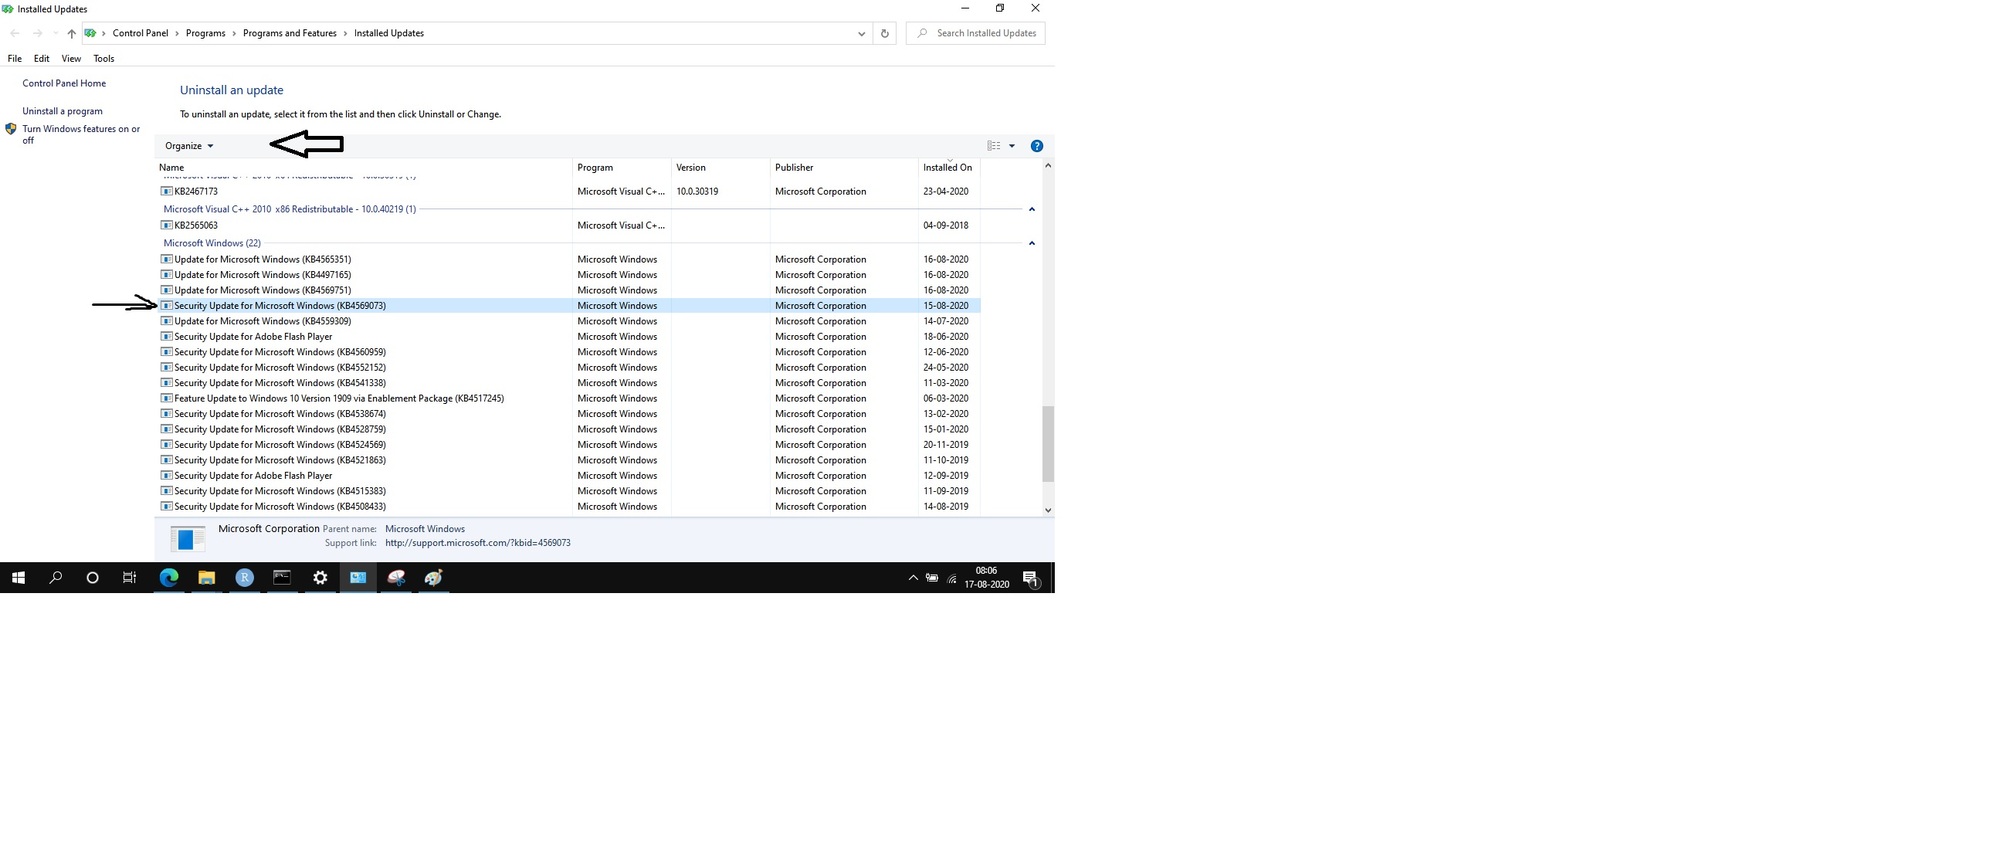2000x851 pixels.
Task: Open Turn Windows features on or off
Action: pos(81,134)
